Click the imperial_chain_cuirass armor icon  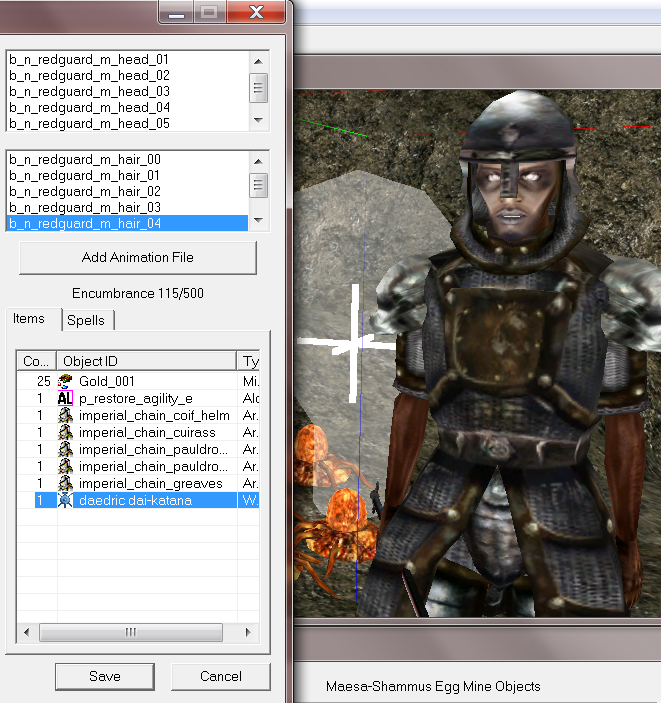65,432
